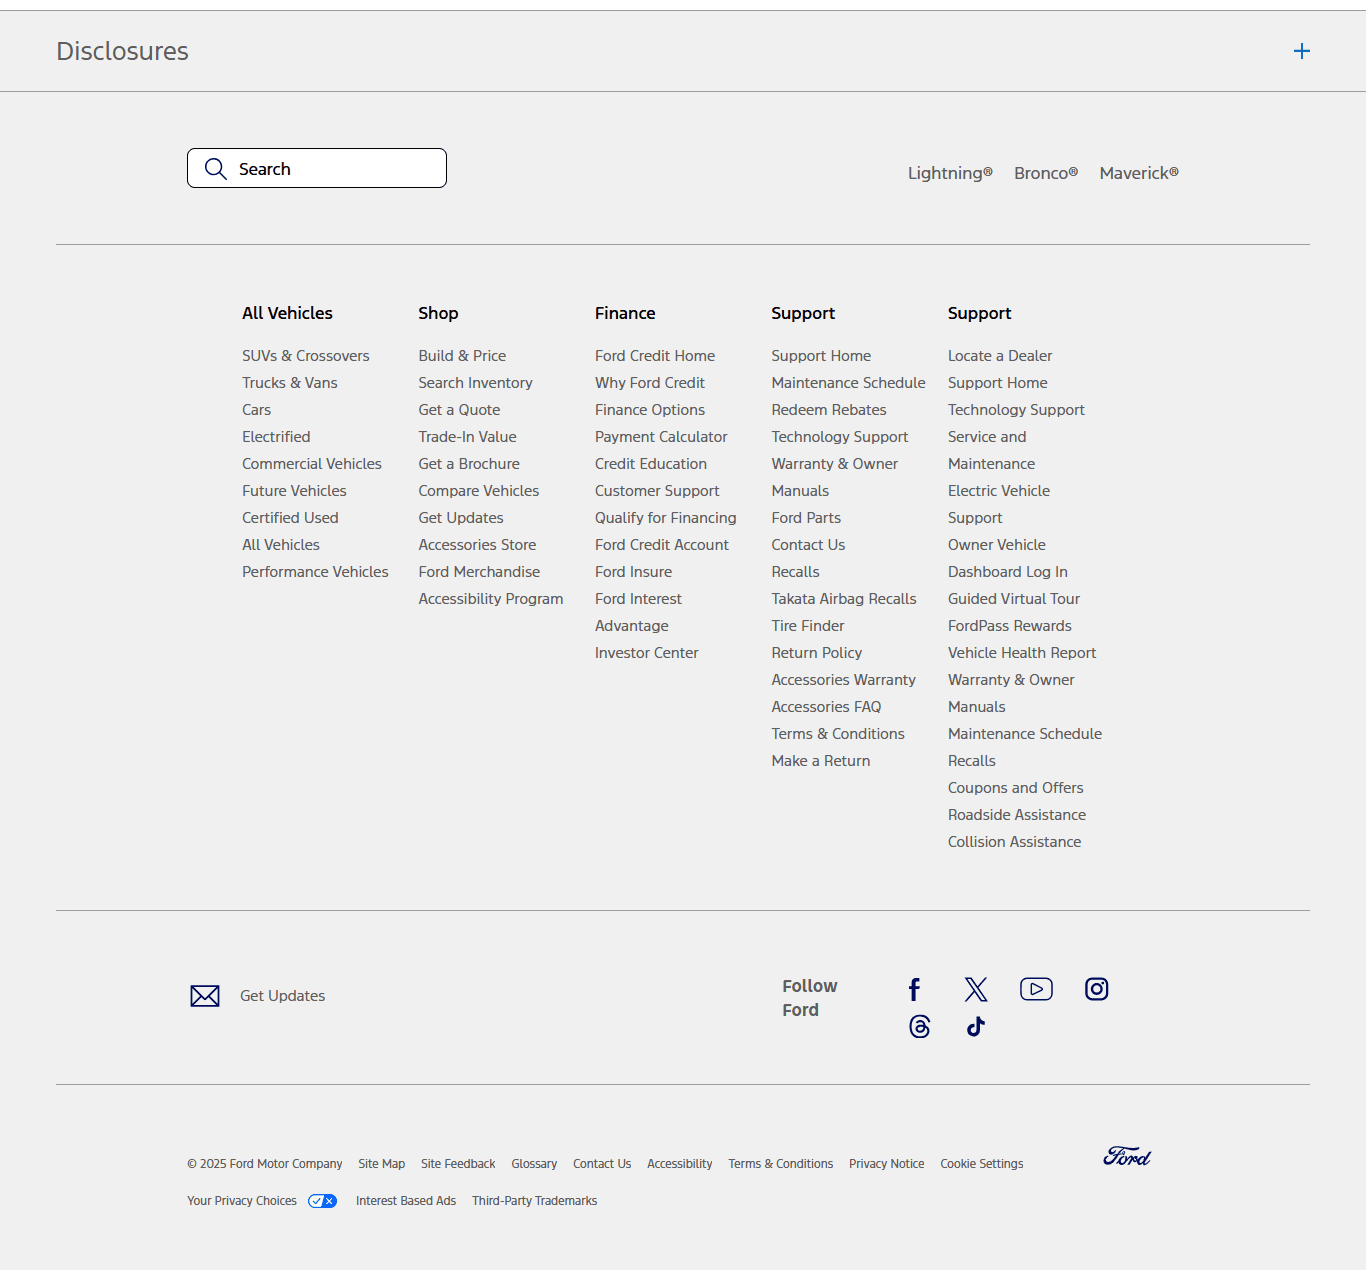The image size is (1366, 1270).
Task: Open Future Vehicles link
Action: click(294, 491)
